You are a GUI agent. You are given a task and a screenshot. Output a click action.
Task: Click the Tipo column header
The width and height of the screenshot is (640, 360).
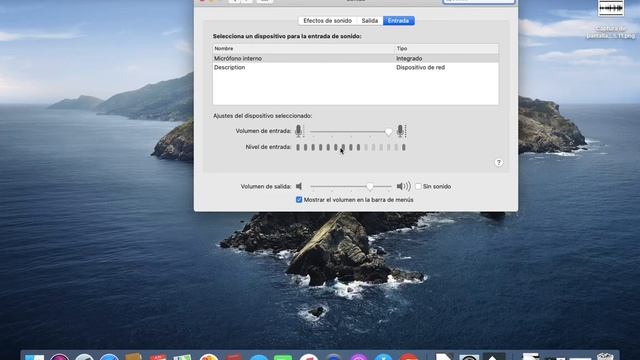[447, 49]
